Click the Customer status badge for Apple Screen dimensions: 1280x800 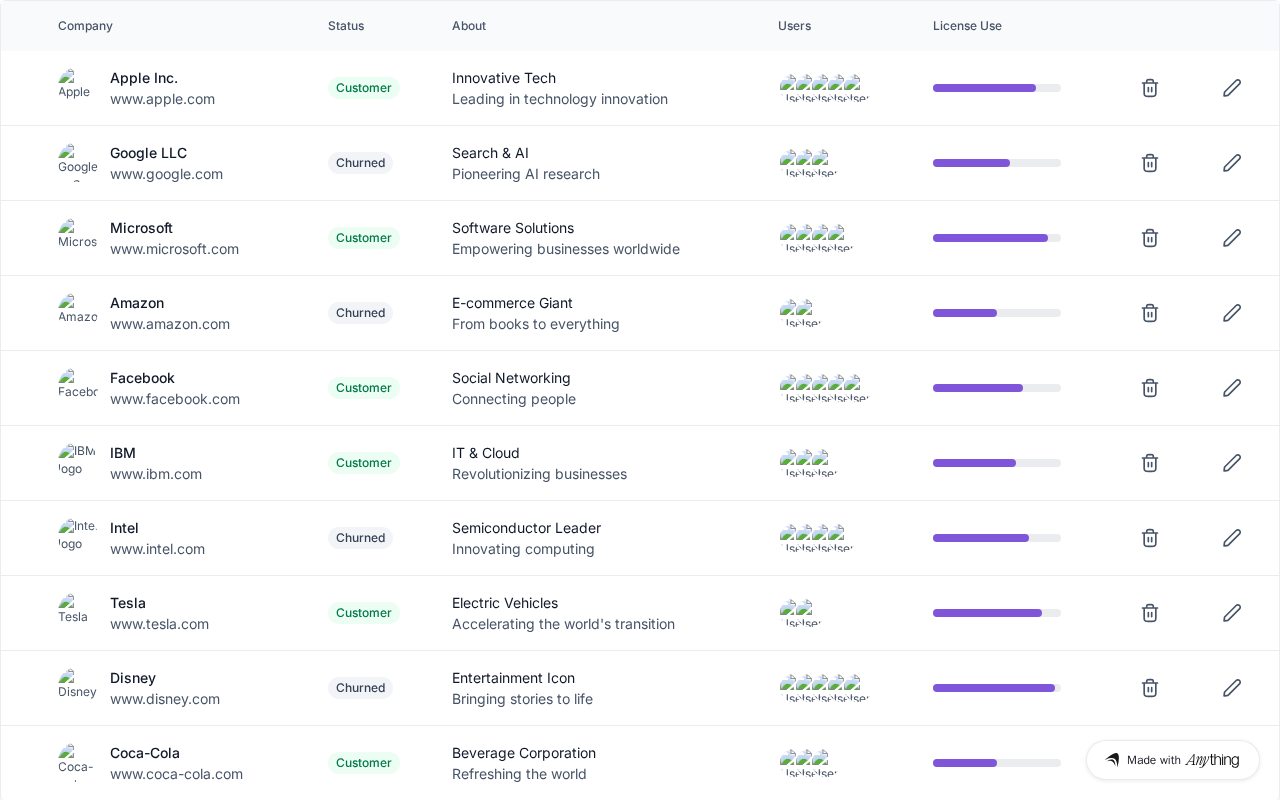pyautogui.click(x=364, y=88)
